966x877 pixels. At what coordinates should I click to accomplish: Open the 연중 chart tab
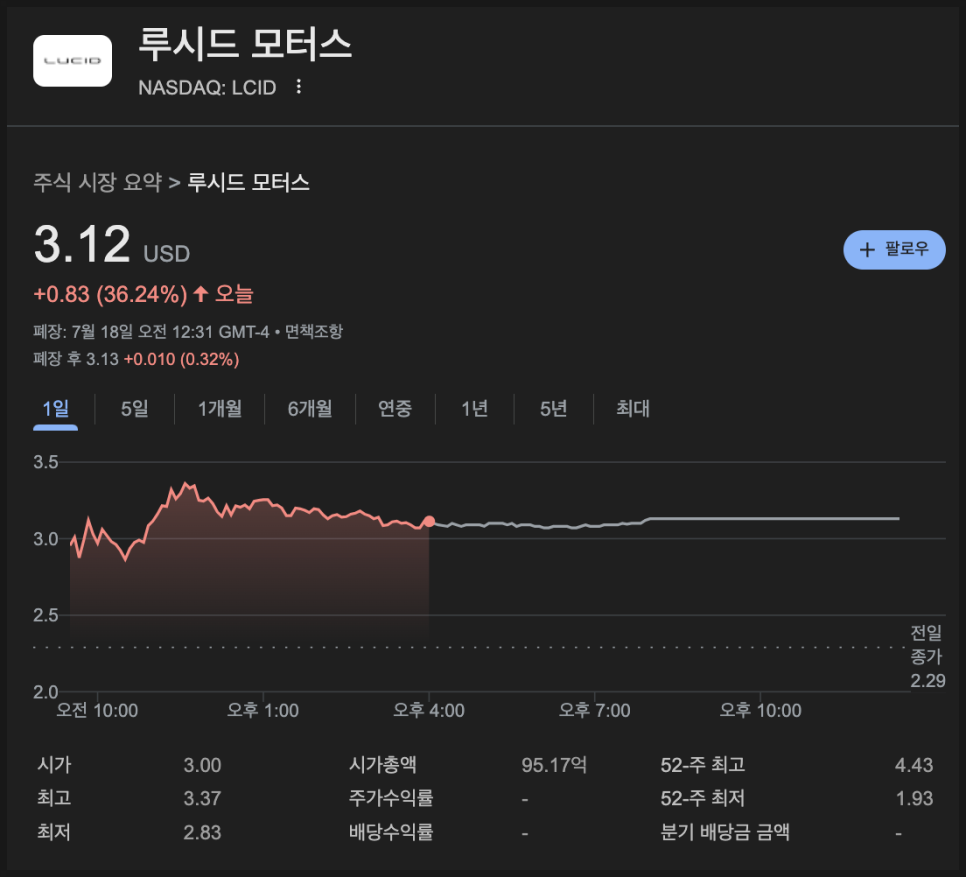click(x=395, y=409)
